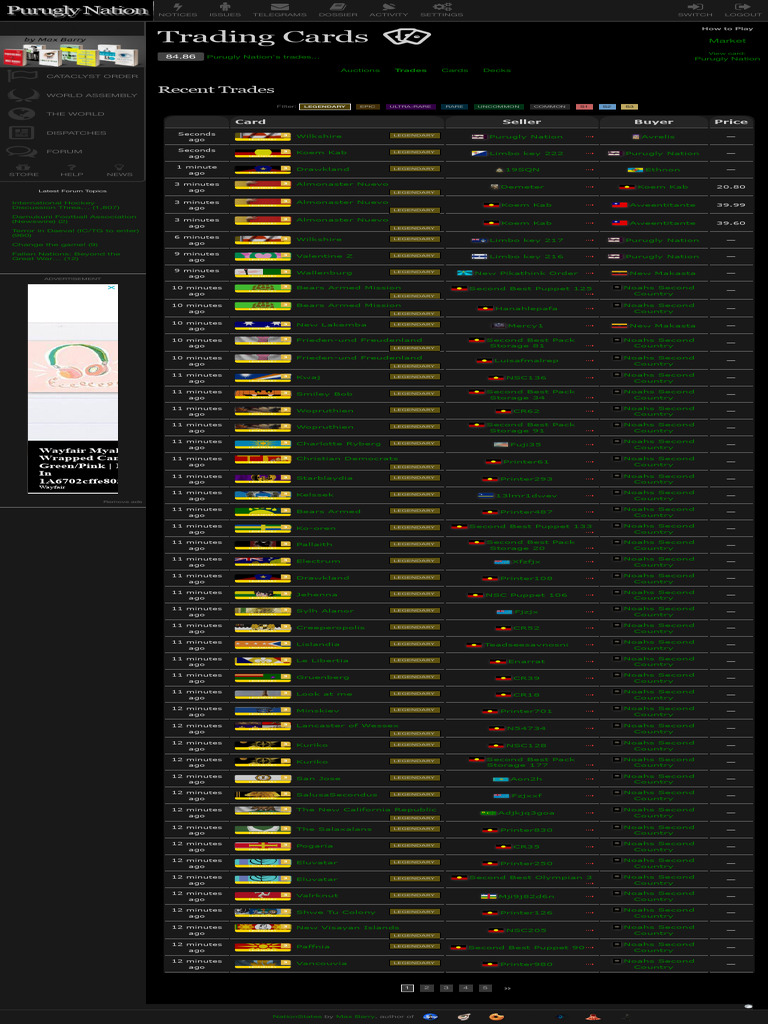Go to page 3 of trades

[x=446, y=988]
